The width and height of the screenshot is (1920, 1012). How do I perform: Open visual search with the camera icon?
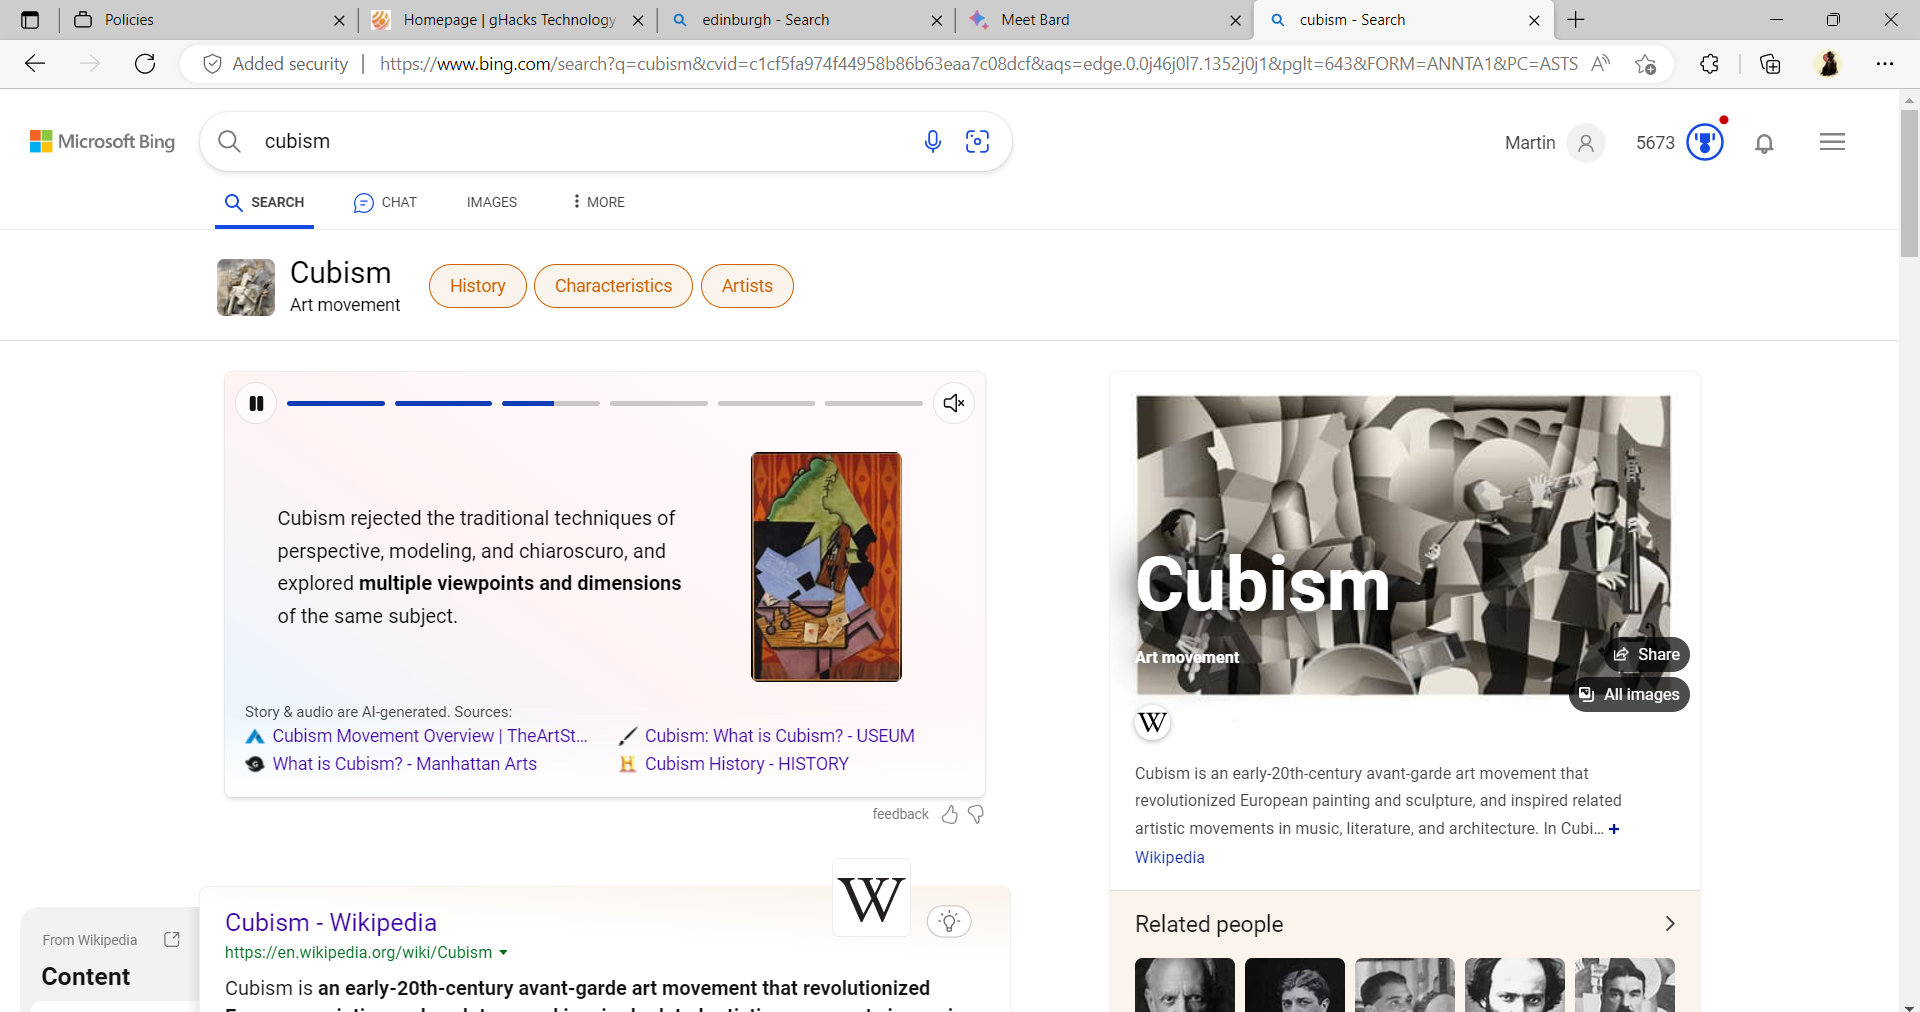(x=978, y=141)
